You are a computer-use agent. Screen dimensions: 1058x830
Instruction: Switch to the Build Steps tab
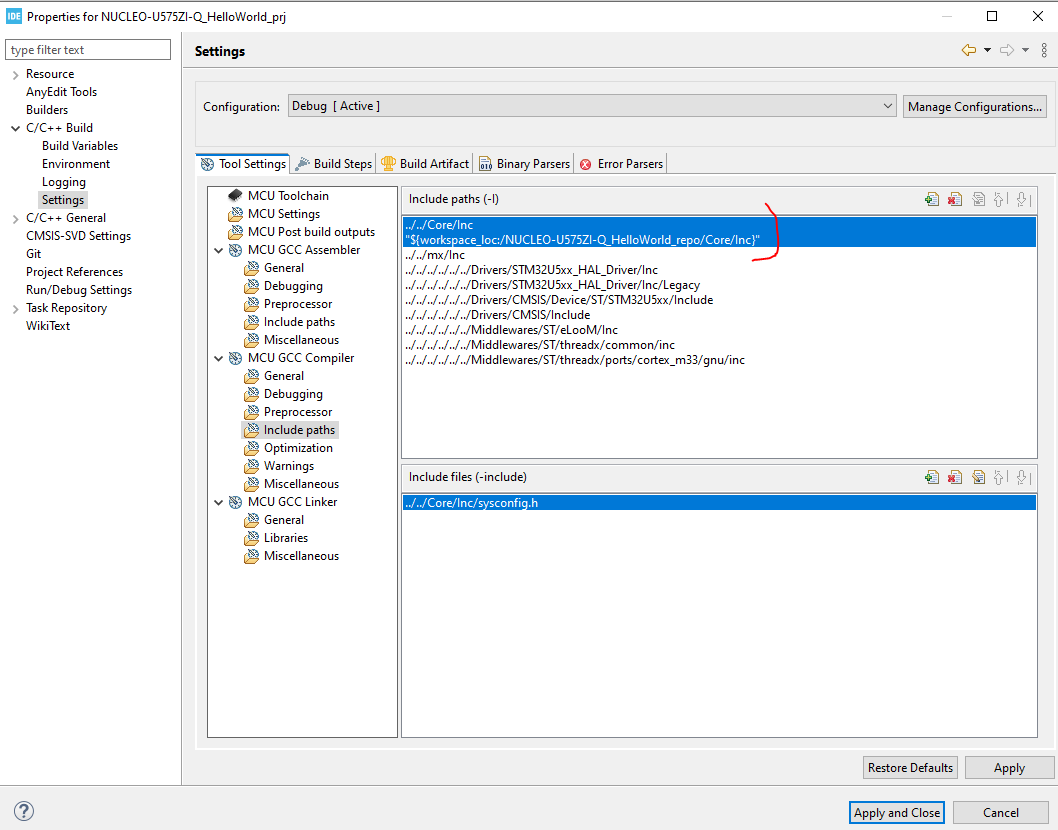[340, 163]
